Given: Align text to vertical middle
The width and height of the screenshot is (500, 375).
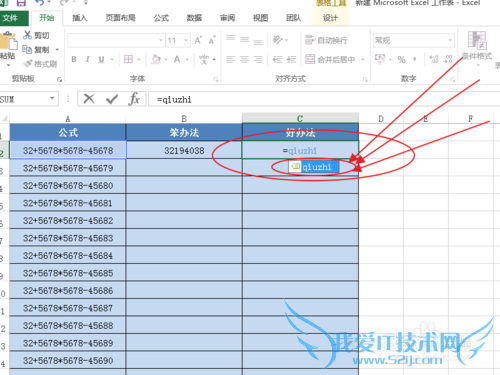Looking at the screenshot, I should pos(244,40).
